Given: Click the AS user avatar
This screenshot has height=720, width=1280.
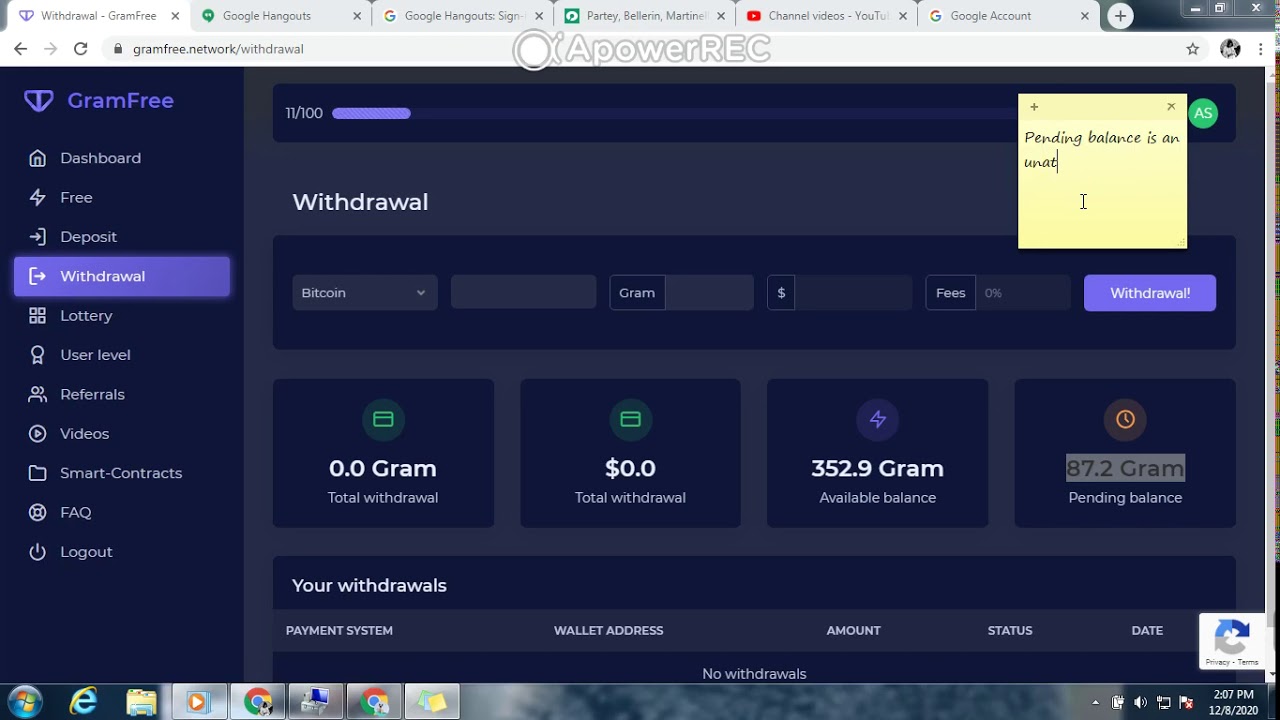Looking at the screenshot, I should tap(1203, 113).
